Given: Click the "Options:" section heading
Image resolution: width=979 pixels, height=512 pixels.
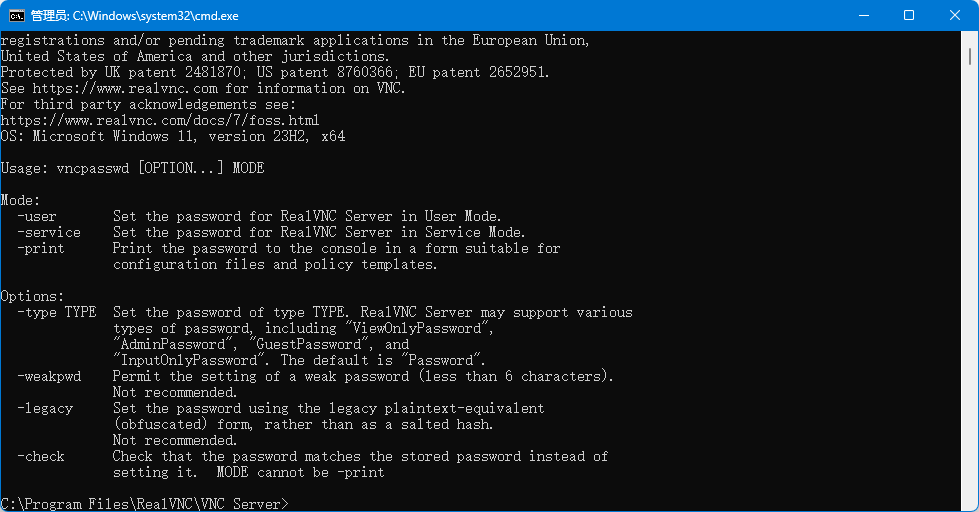Looking at the screenshot, I should click(x=33, y=296).
